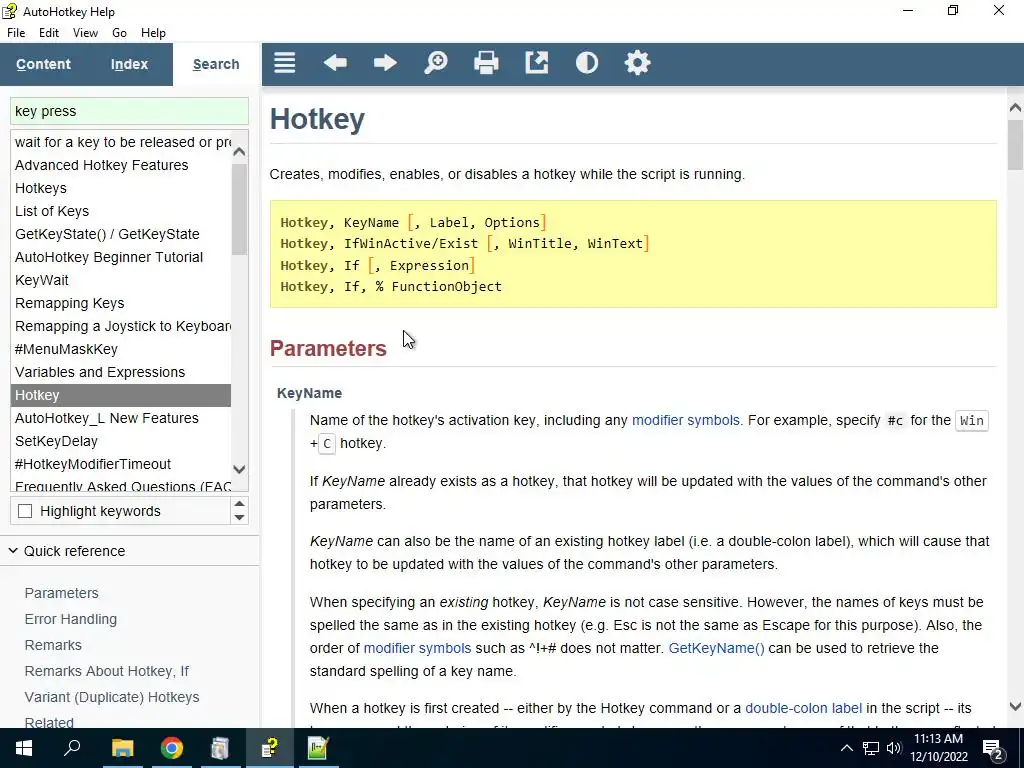The height and width of the screenshot is (768, 1024).
Task: Click the content scrollbar down arrow
Action: tap(1015, 707)
